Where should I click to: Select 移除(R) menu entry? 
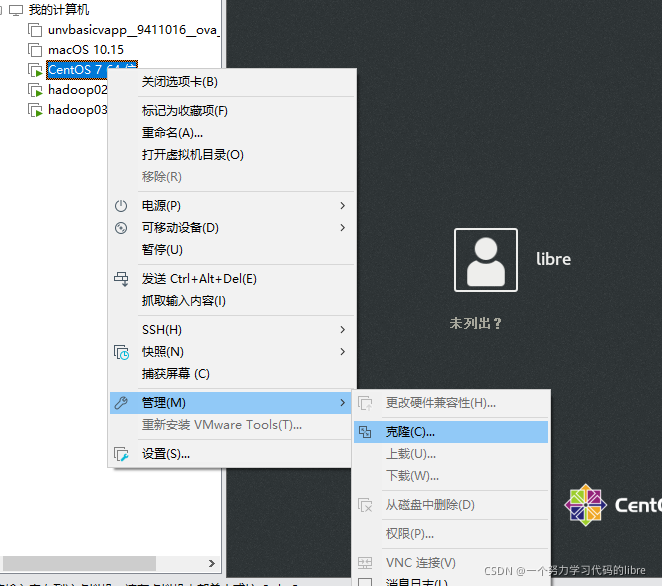coord(231,177)
